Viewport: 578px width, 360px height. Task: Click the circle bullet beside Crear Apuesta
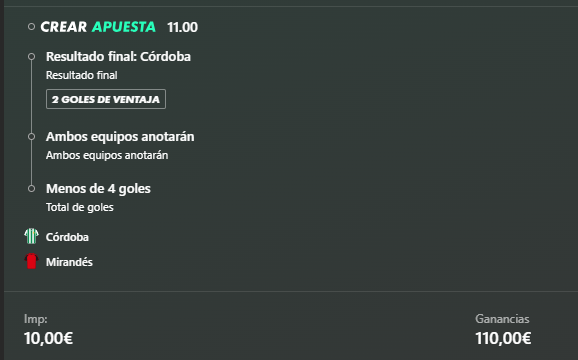31,27
